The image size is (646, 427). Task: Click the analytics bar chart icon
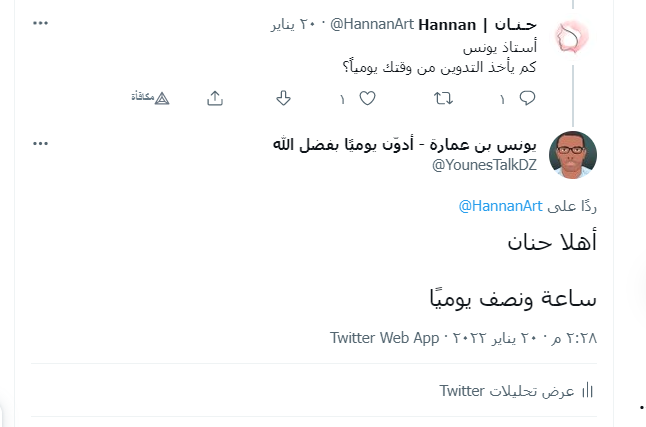(x=589, y=390)
